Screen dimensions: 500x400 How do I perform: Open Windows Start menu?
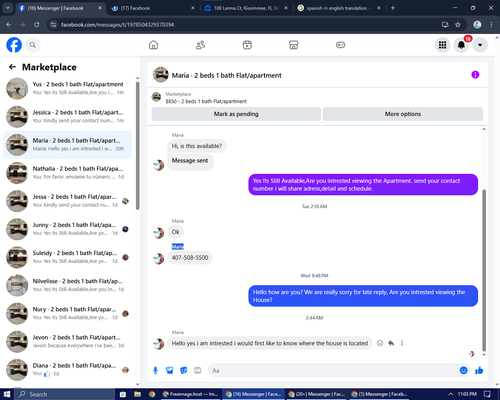pos(7,394)
